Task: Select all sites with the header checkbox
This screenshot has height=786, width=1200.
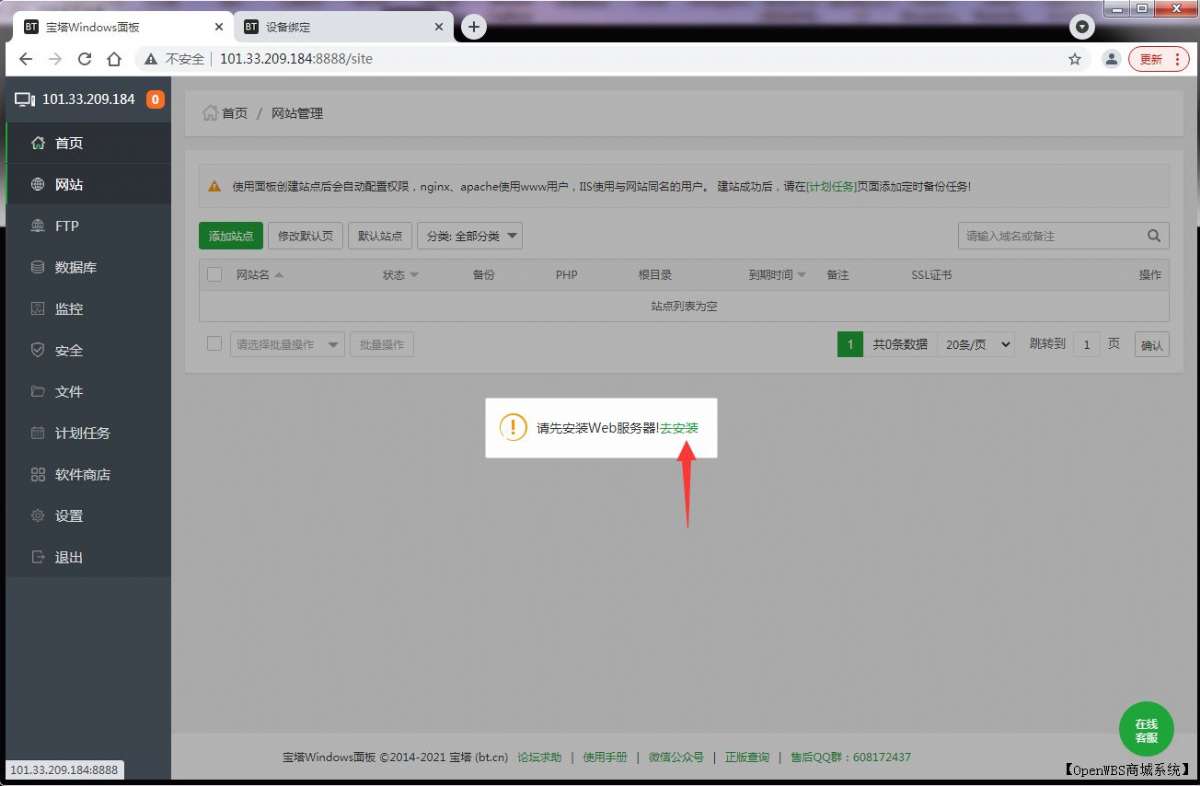Action: [x=214, y=274]
